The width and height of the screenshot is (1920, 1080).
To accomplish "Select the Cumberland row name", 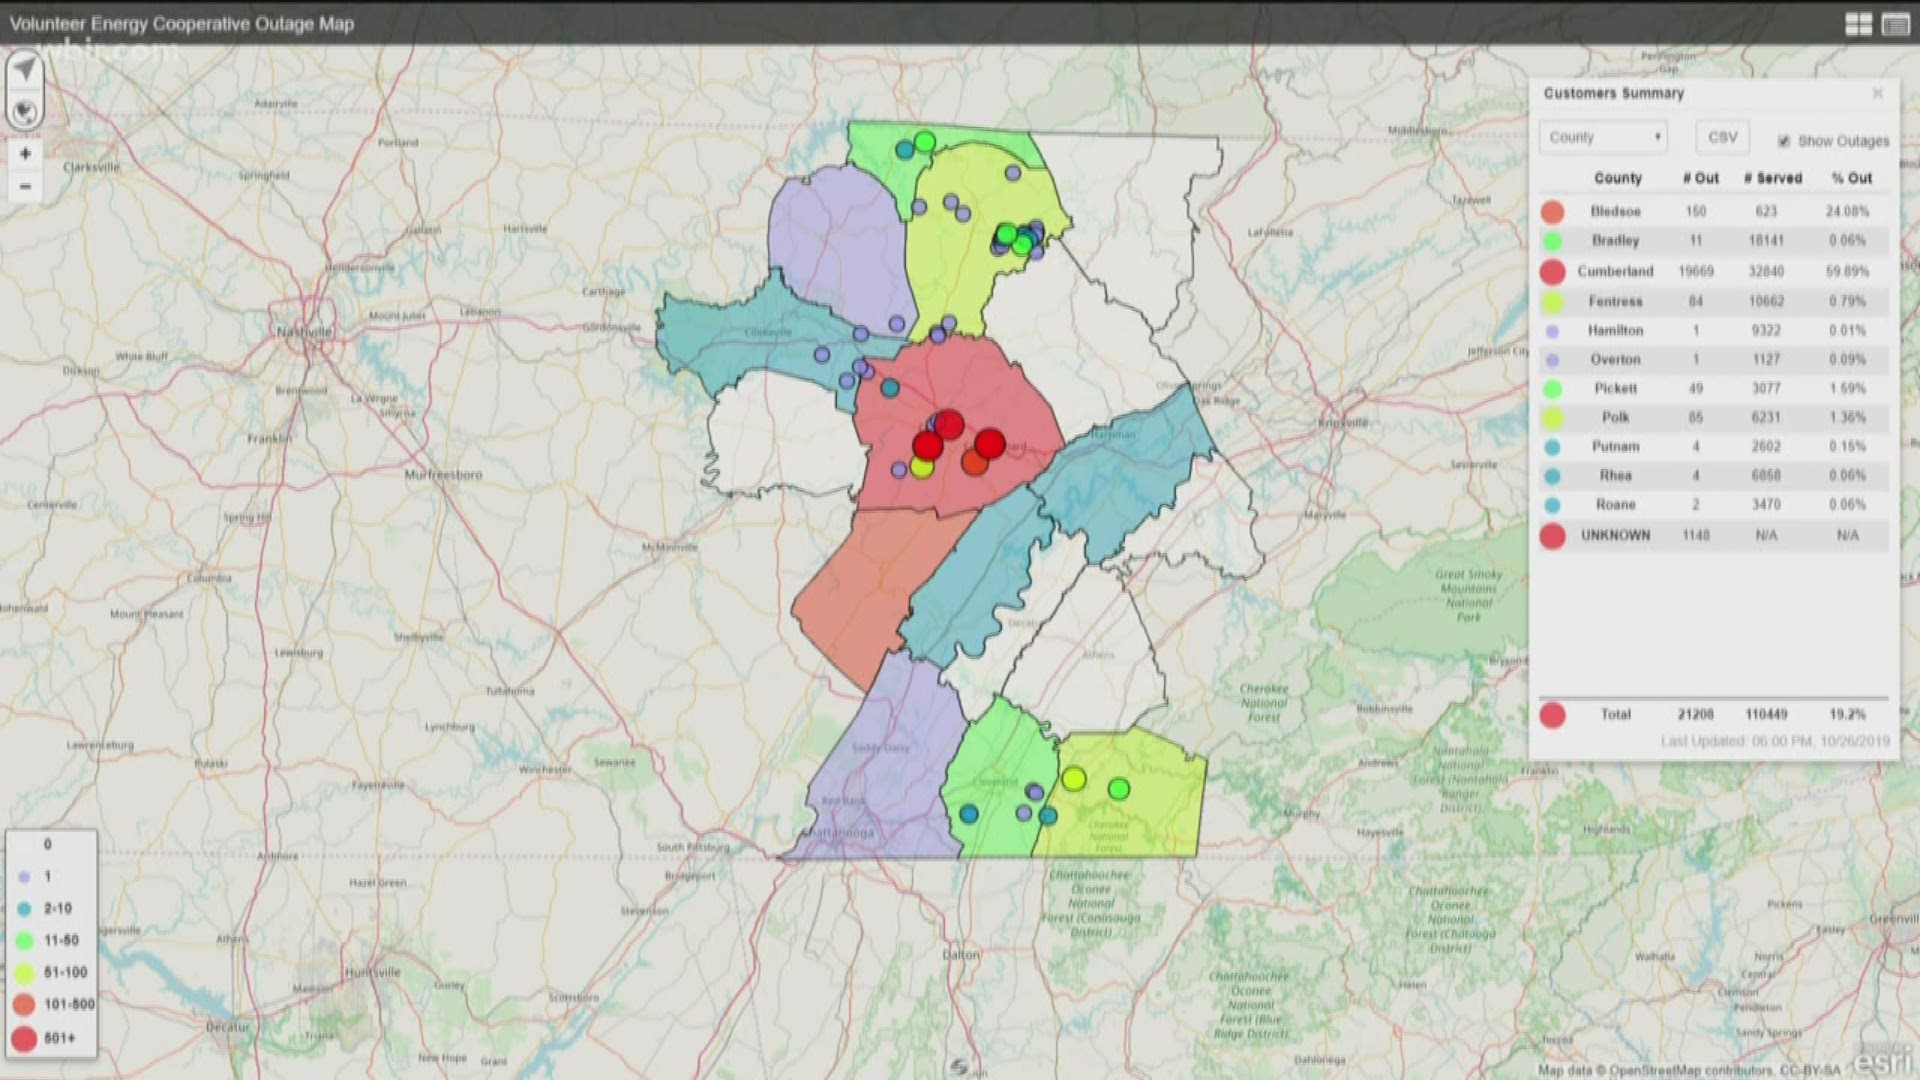I will (1615, 271).
